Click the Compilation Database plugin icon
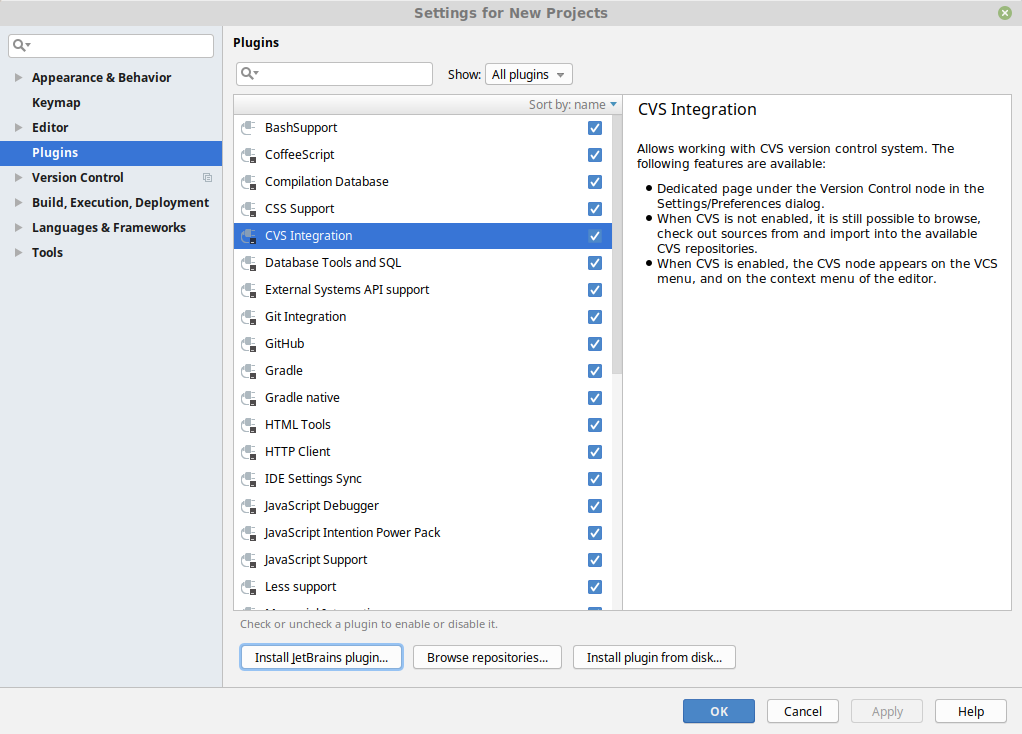The height and width of the screenshot is (734, 1022). (248, 182)
